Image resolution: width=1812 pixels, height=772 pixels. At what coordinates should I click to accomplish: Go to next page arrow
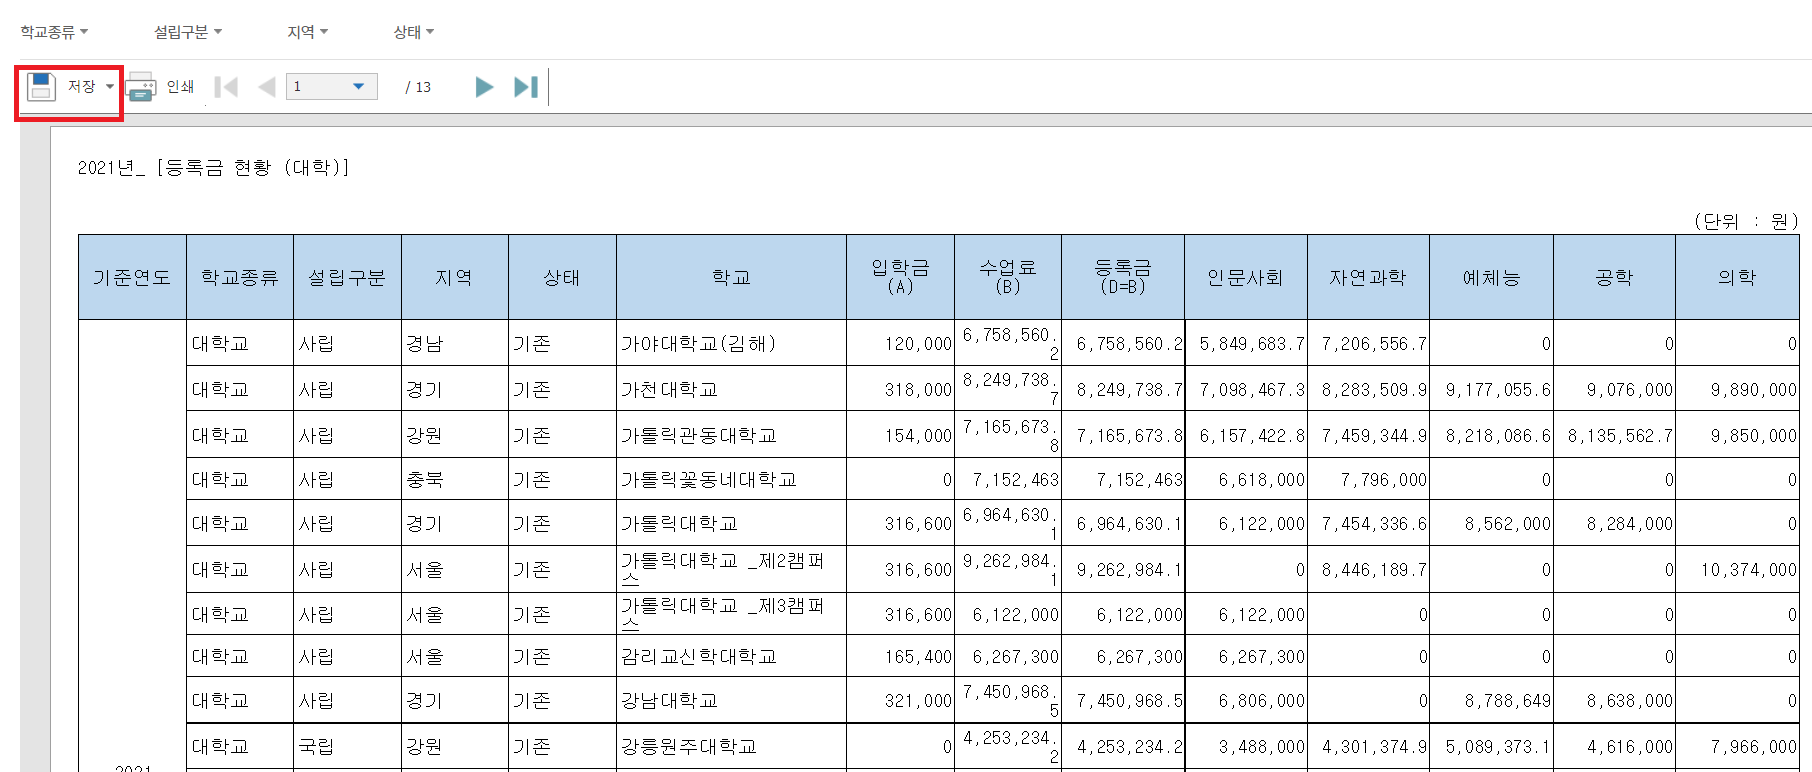484,87
